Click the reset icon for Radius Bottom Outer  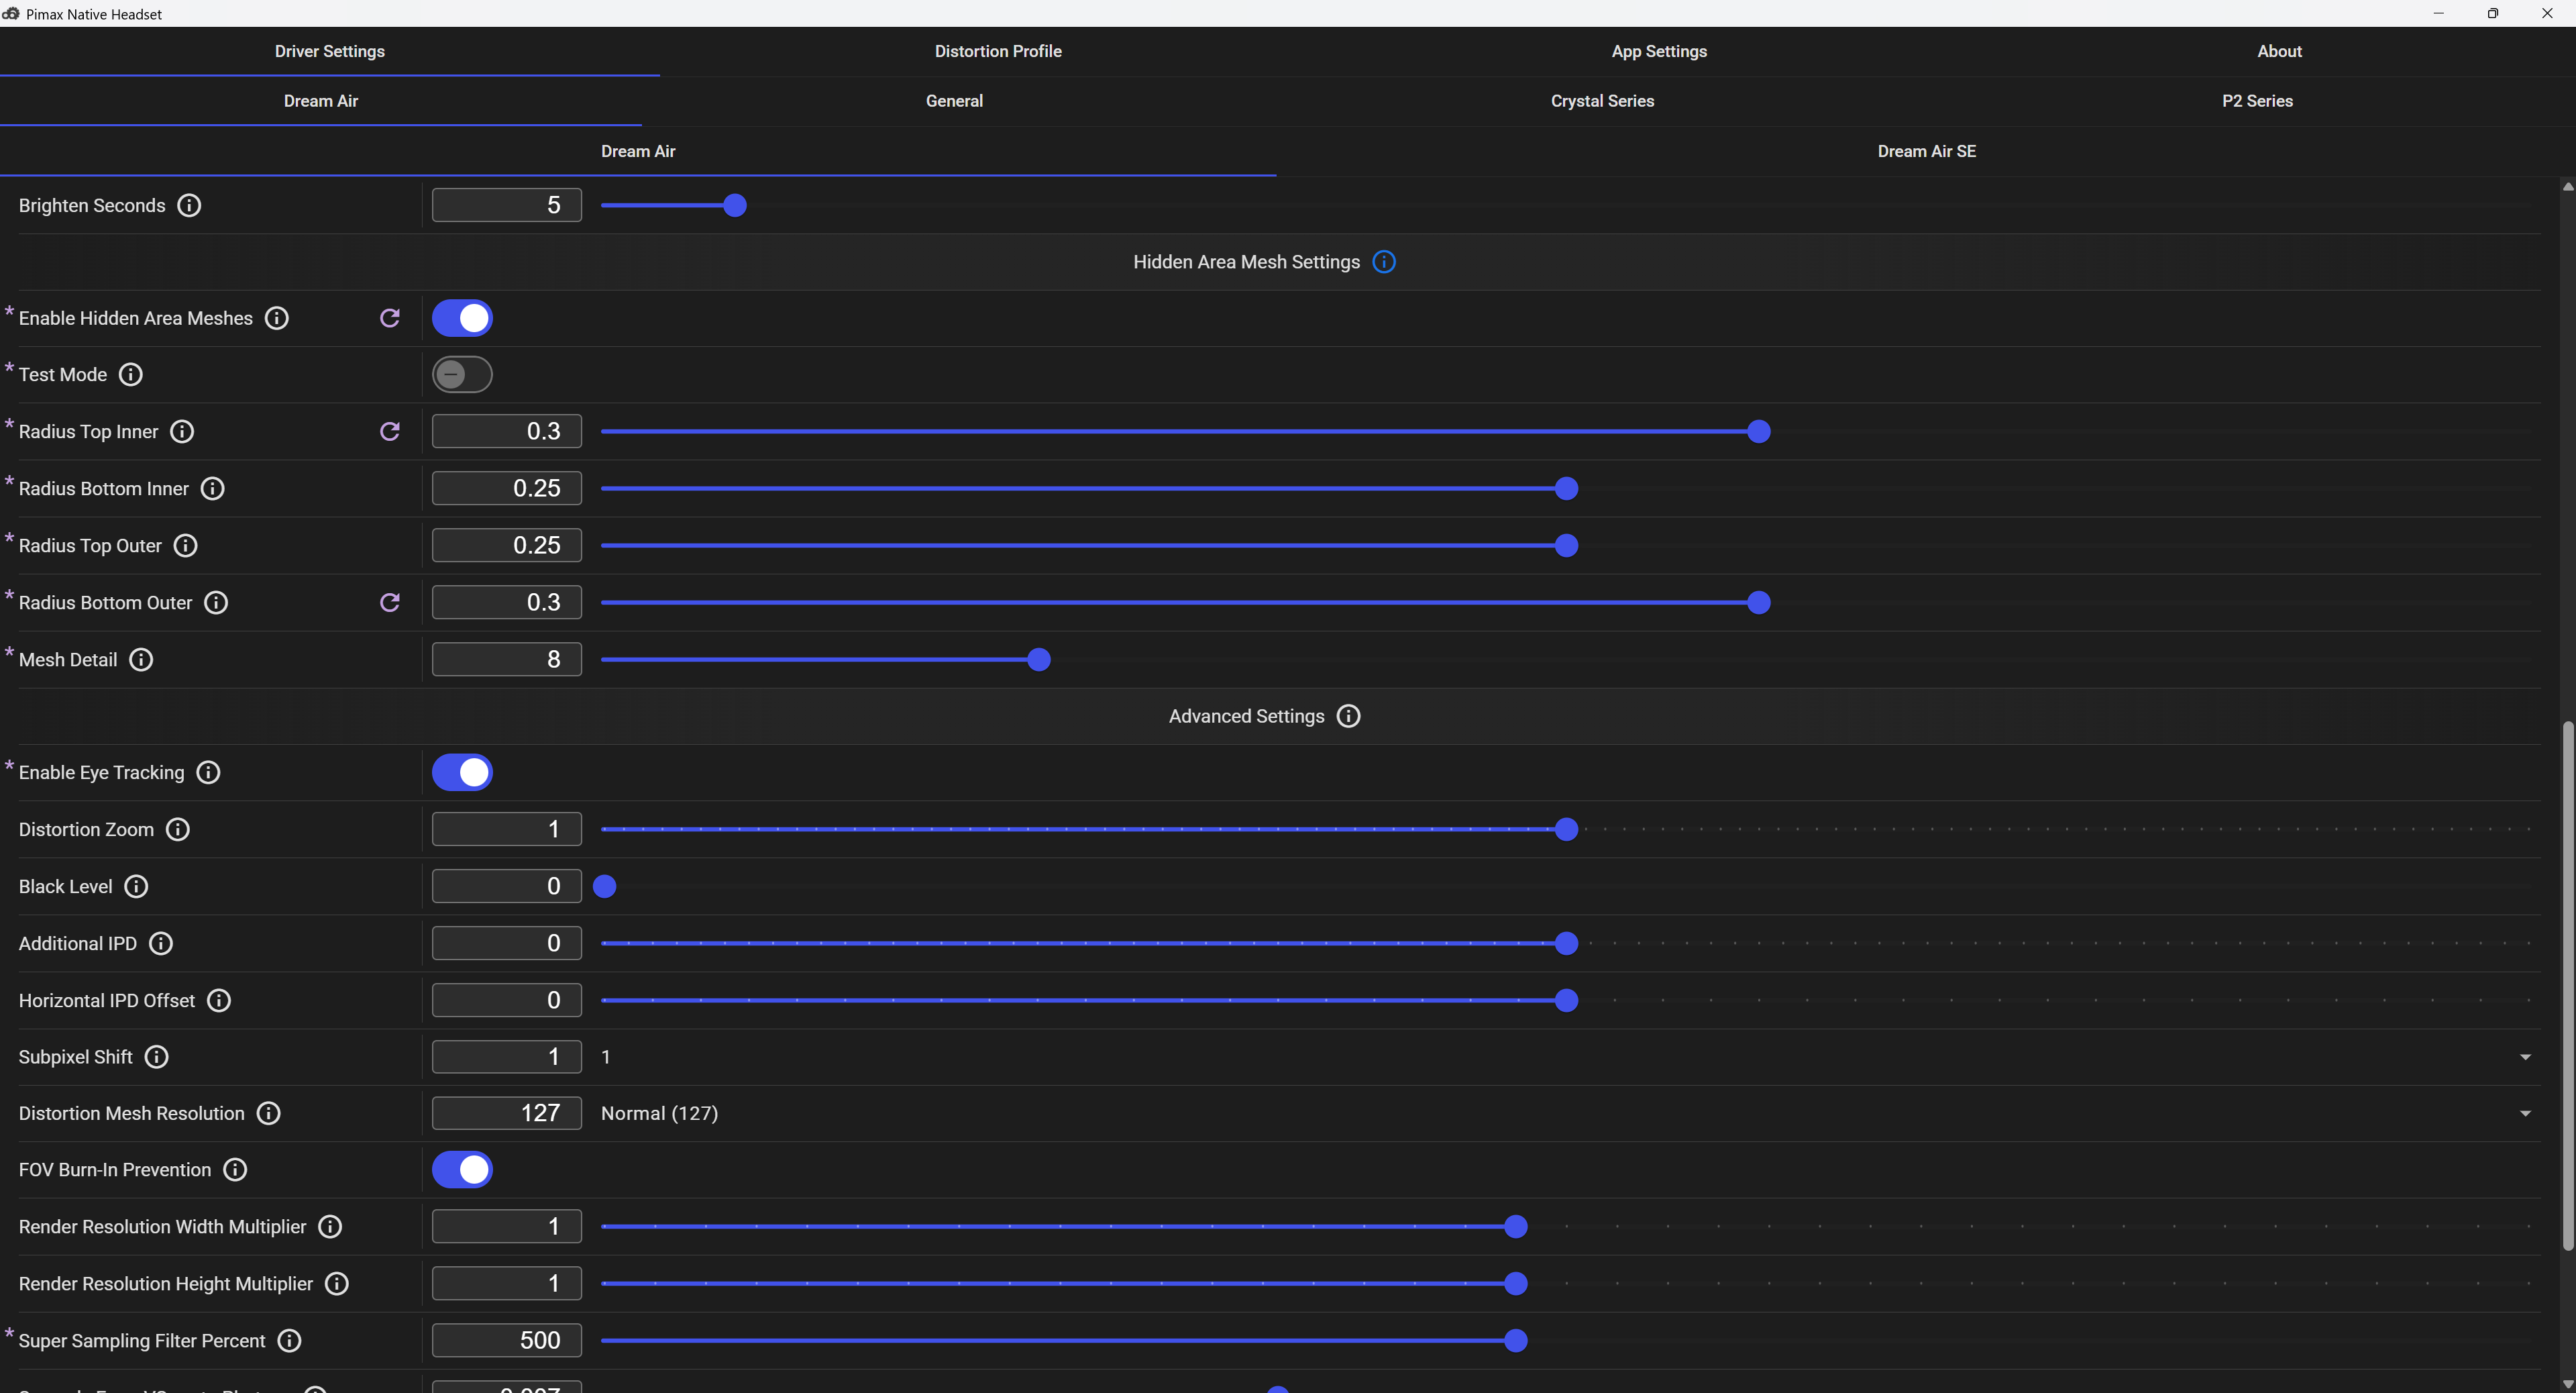(x=390, y=602)
